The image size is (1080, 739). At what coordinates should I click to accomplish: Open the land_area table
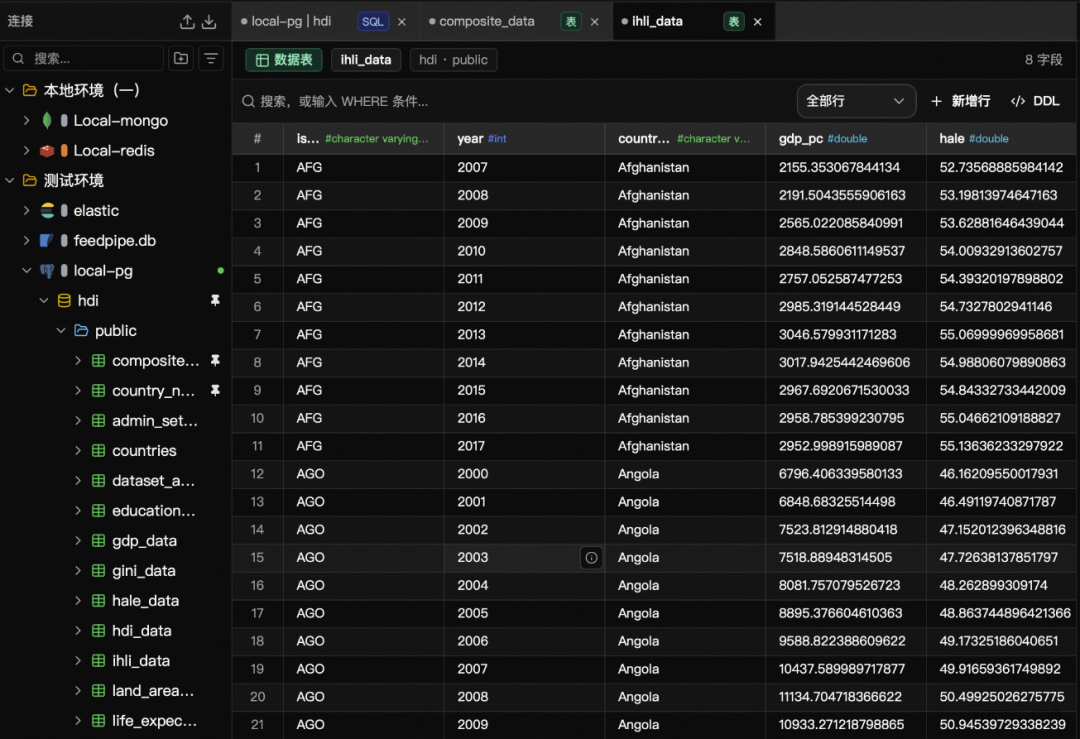[x=153, y=691]
